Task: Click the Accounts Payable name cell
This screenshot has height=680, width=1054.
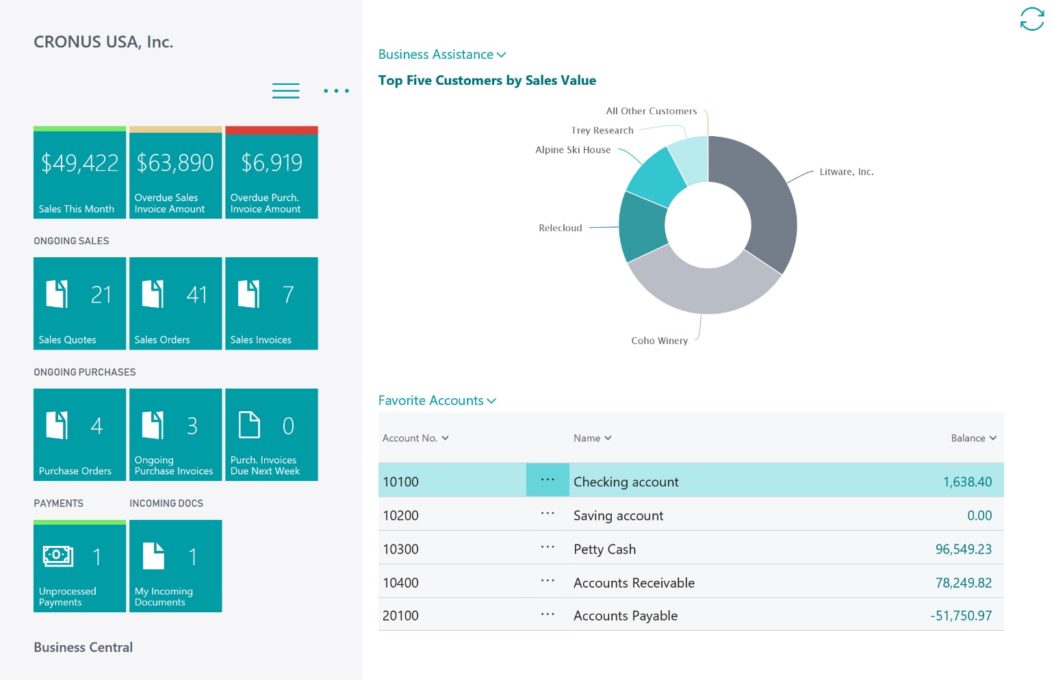Action: point(625,615)
